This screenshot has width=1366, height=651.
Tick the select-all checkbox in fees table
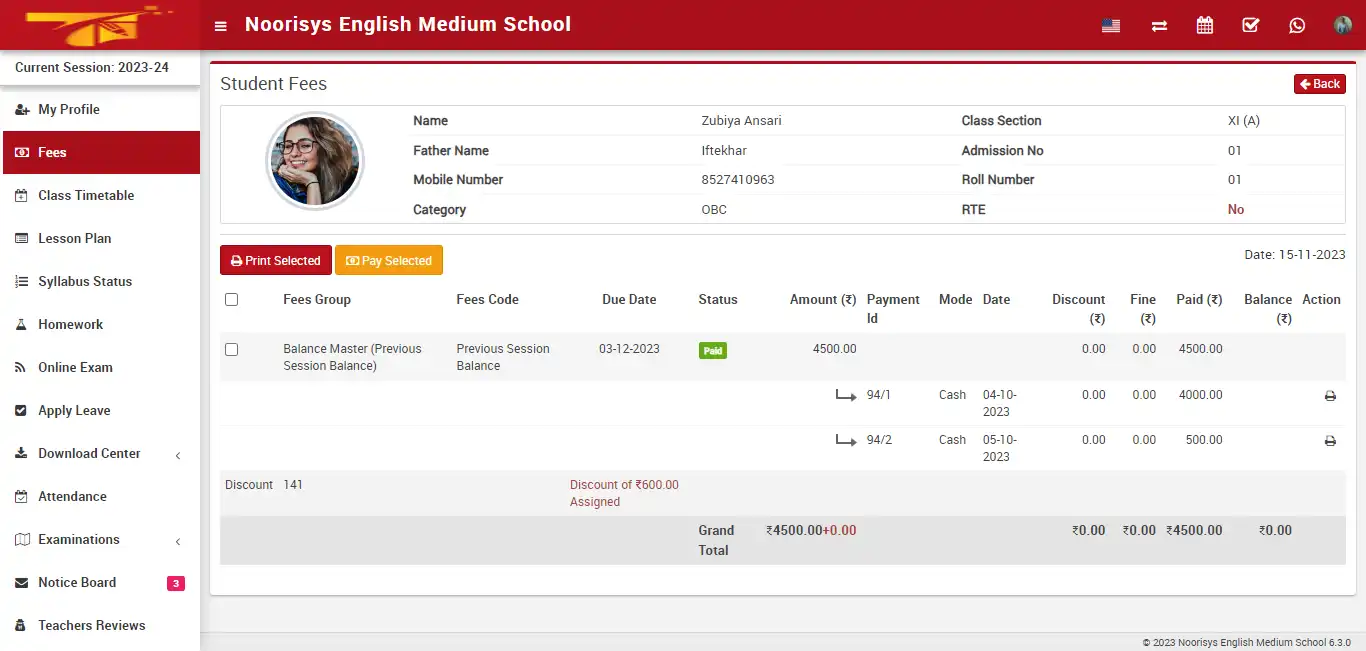(x=231, y=299)
